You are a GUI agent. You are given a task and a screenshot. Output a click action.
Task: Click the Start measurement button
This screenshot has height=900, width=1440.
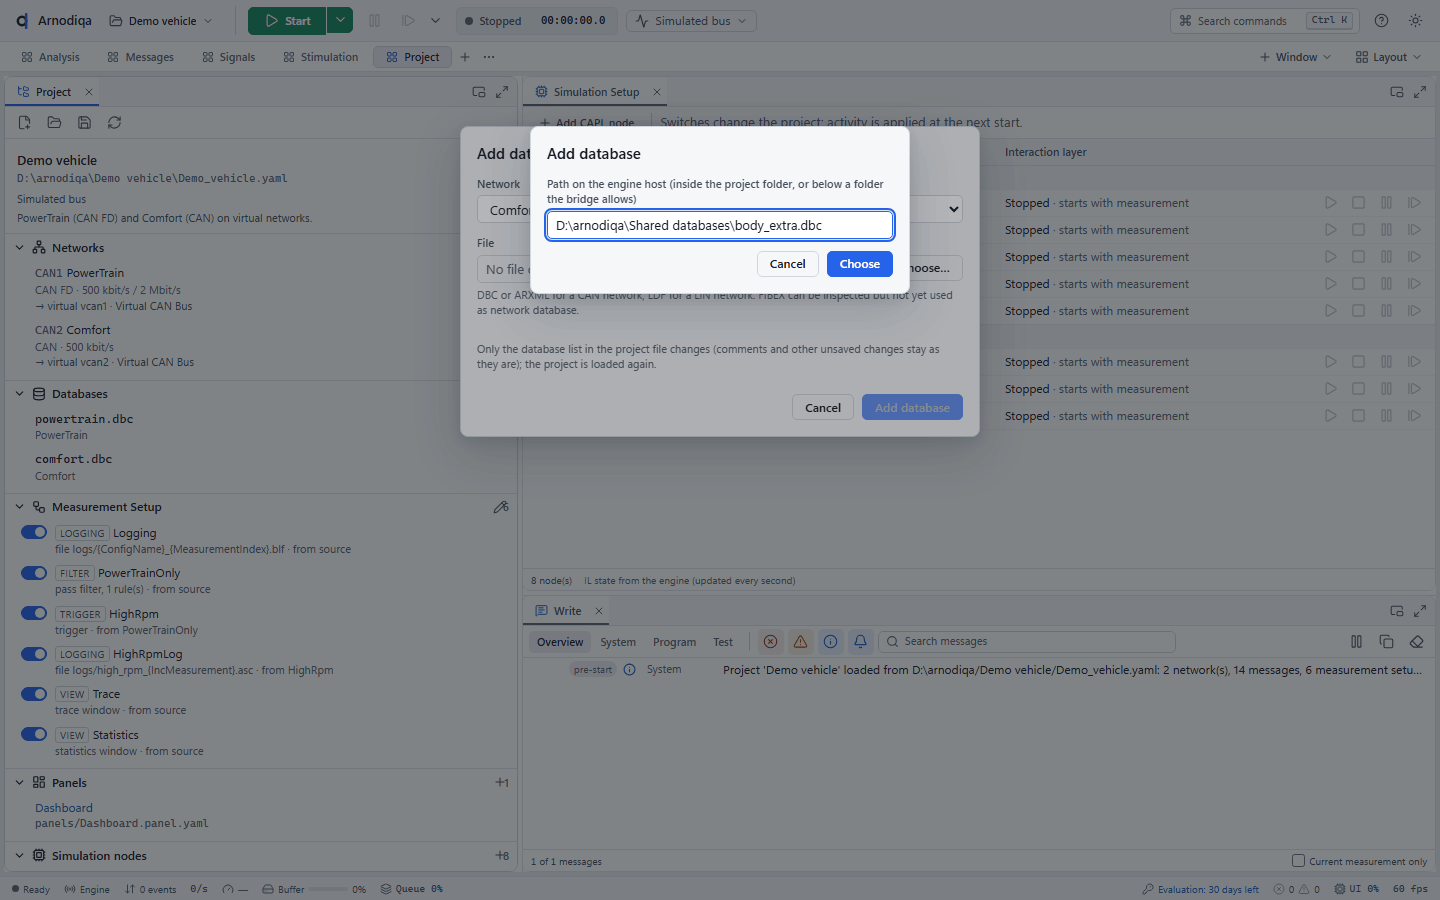click(287, 21)
